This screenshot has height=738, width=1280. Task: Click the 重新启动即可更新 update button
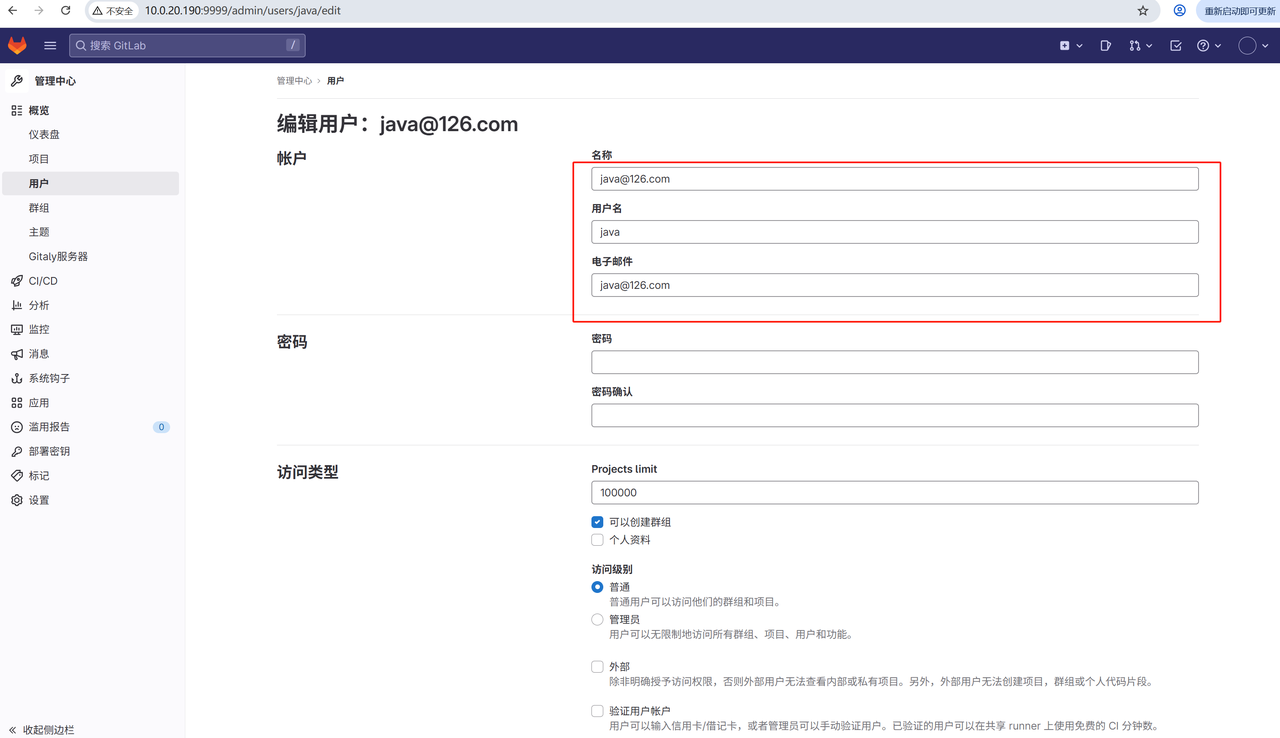1238,11
